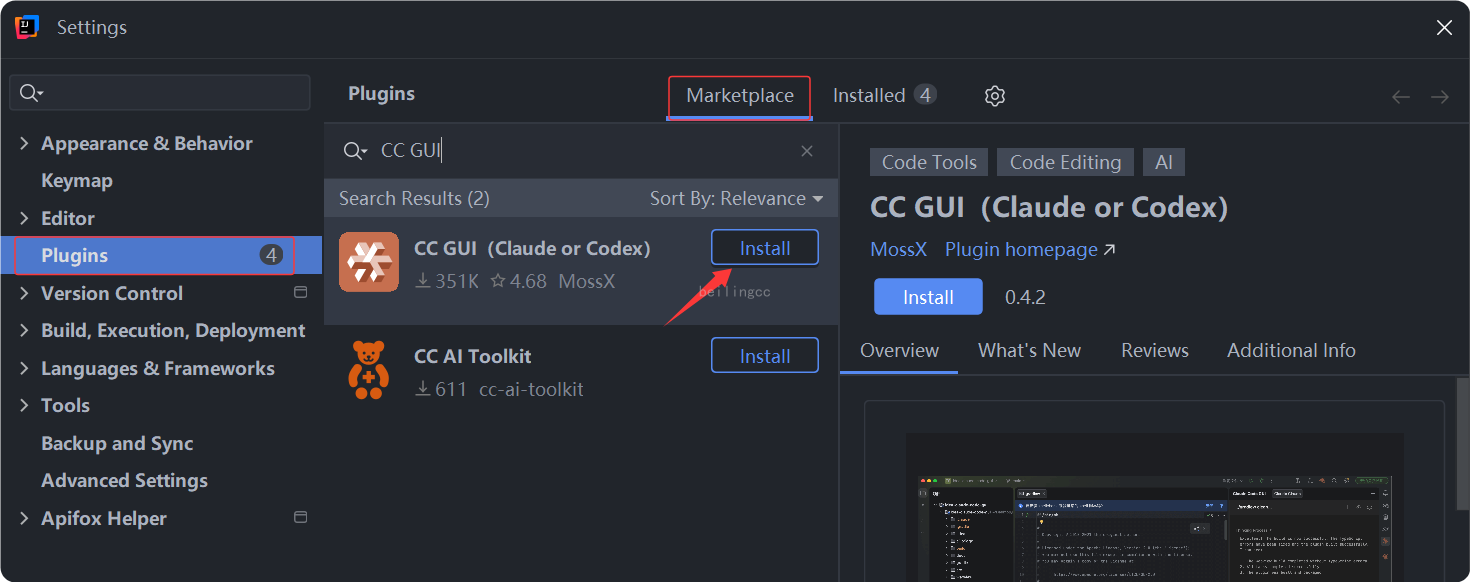Image resolution: width=1470 pixels, height=582 pixels.
Task: Click the CC AI Toolkit download count icon
Action: (423, 389)
